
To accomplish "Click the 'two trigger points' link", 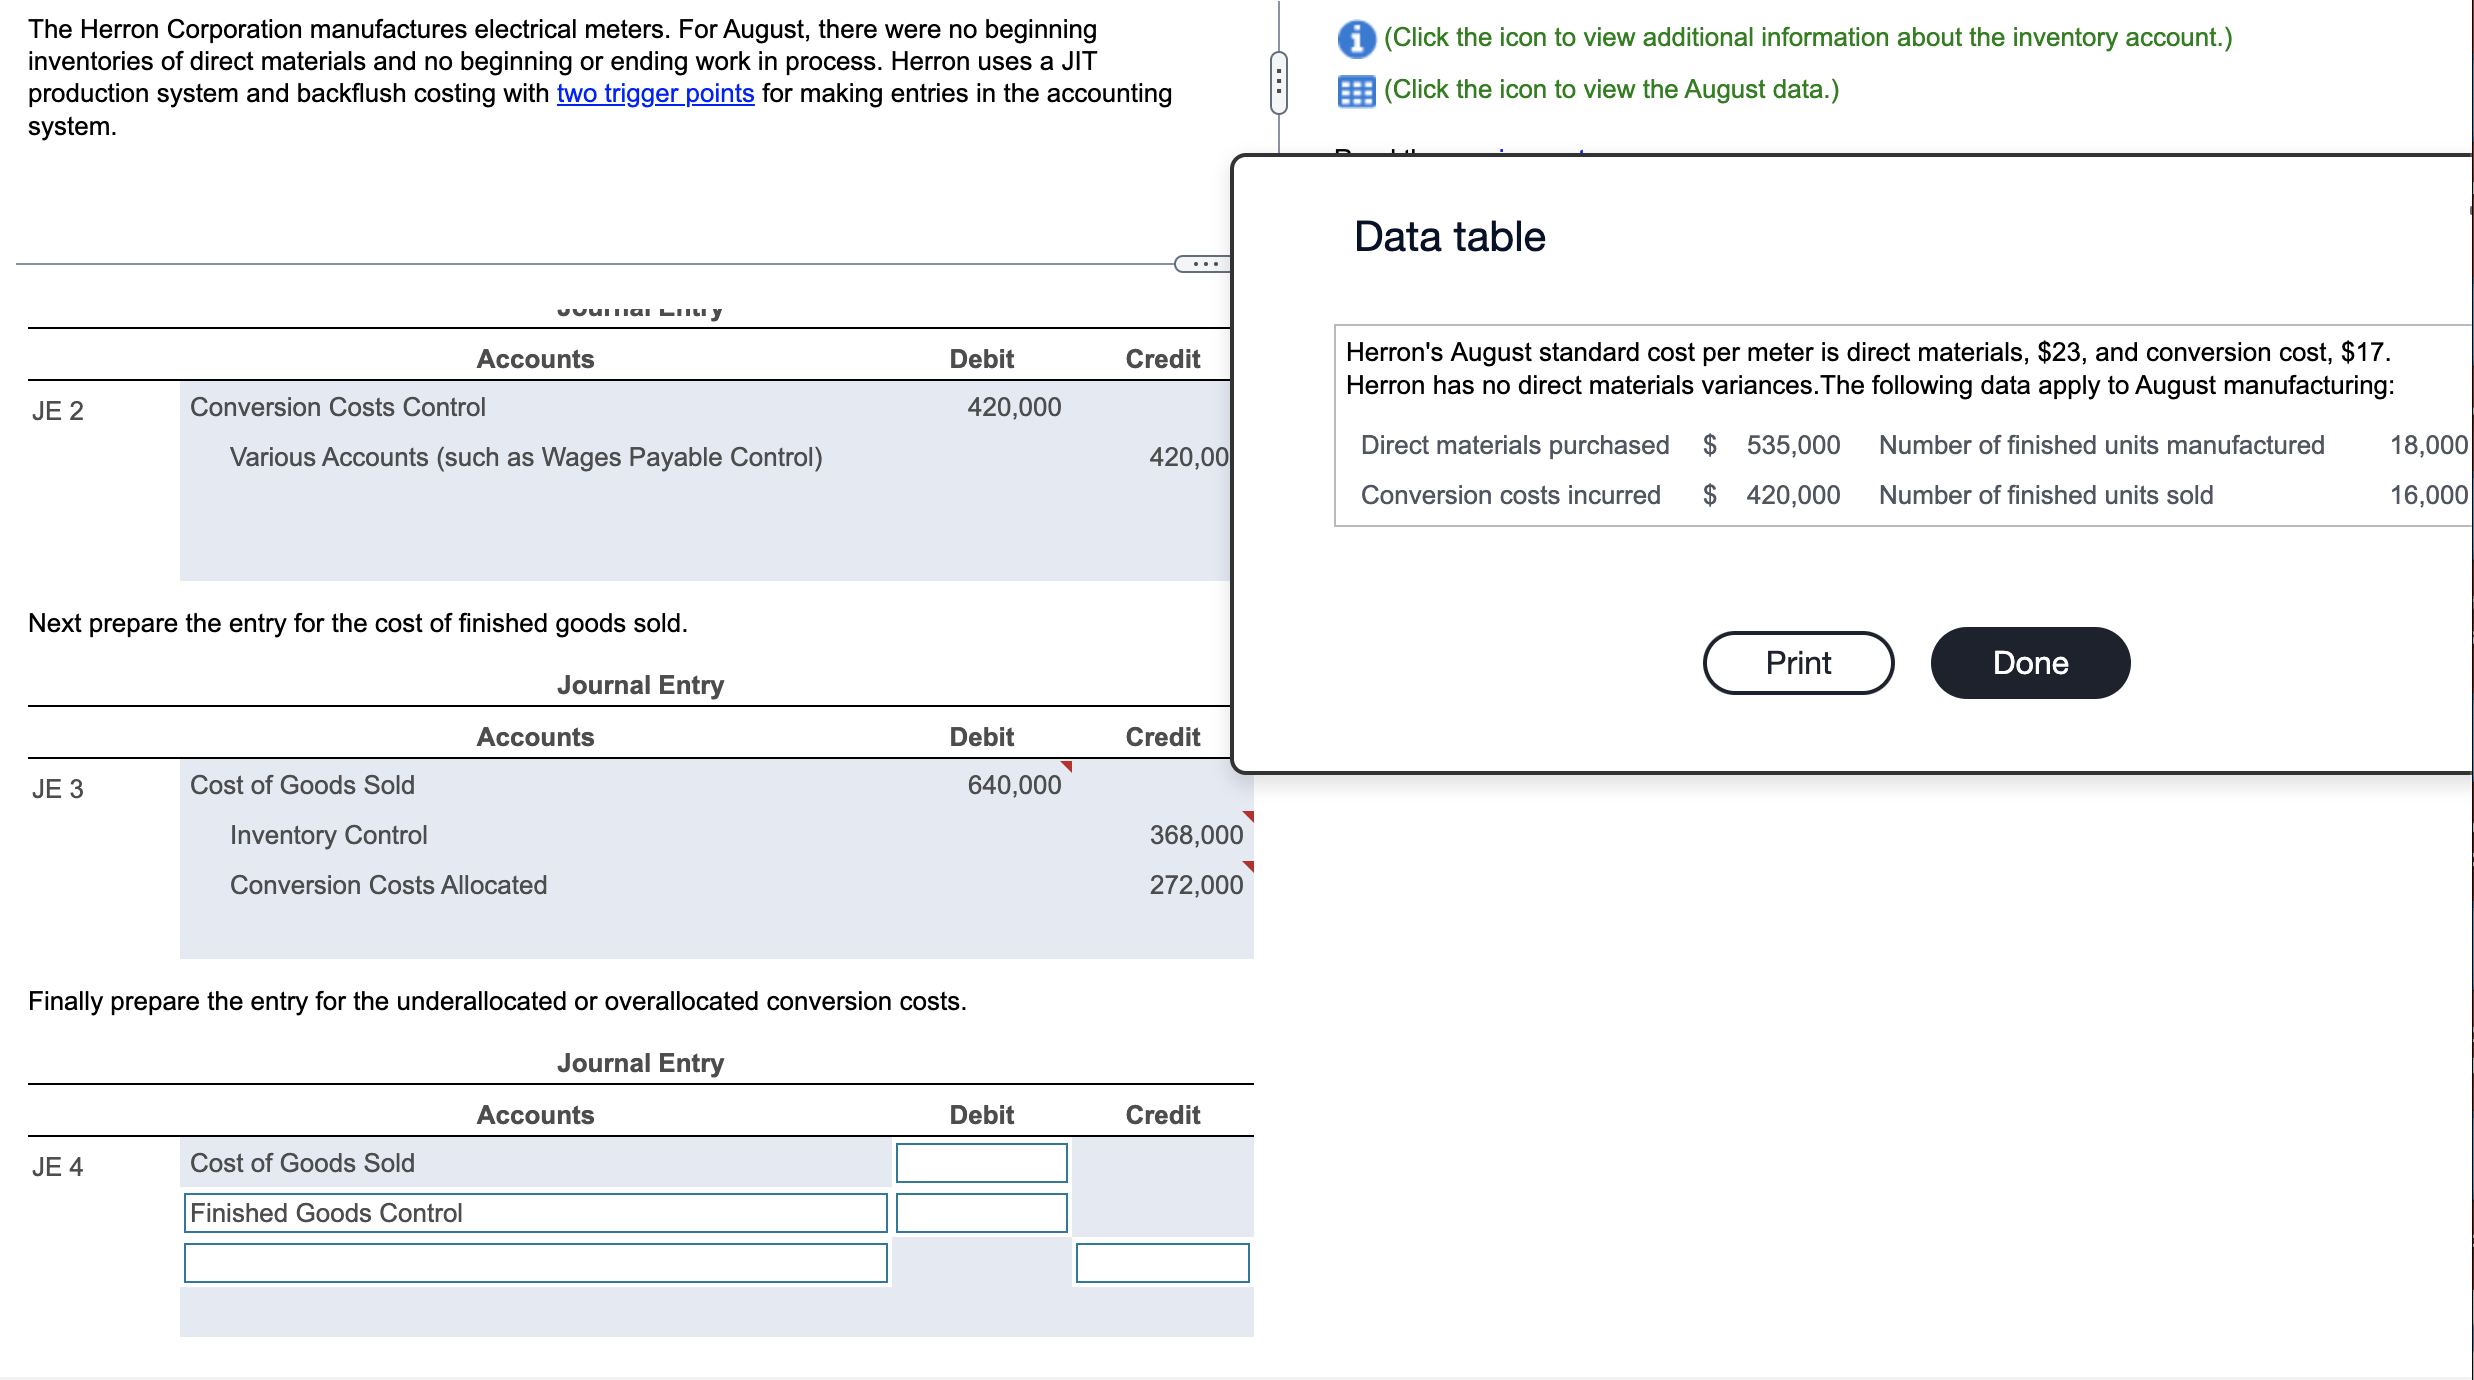I will [x=655, y=94].
